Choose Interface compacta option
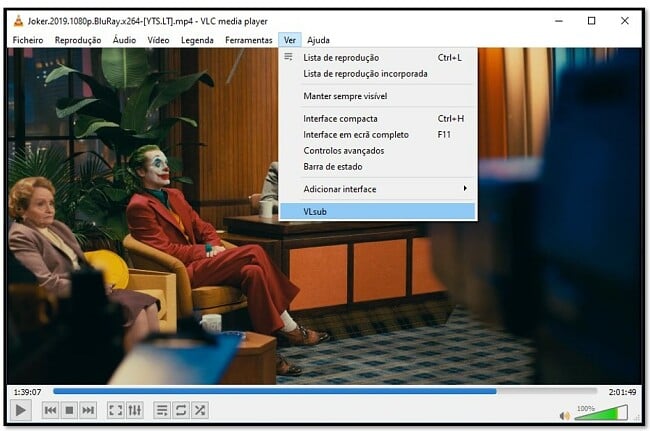 (x=378, y=119)
